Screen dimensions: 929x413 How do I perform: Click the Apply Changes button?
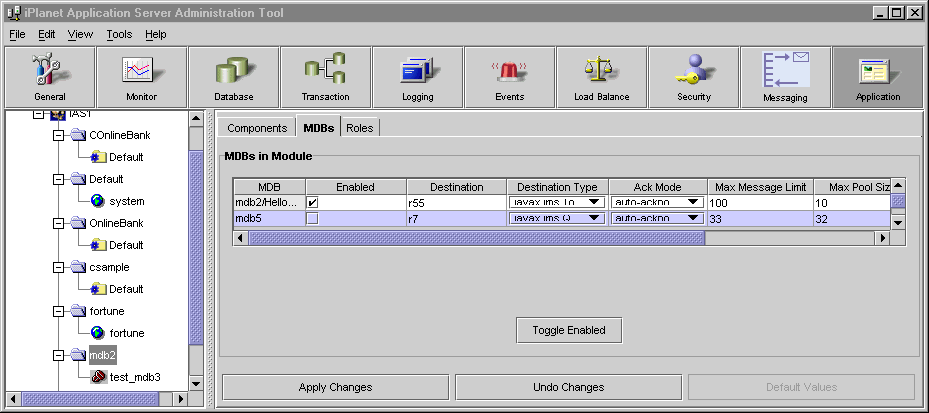tap(335, 387)
